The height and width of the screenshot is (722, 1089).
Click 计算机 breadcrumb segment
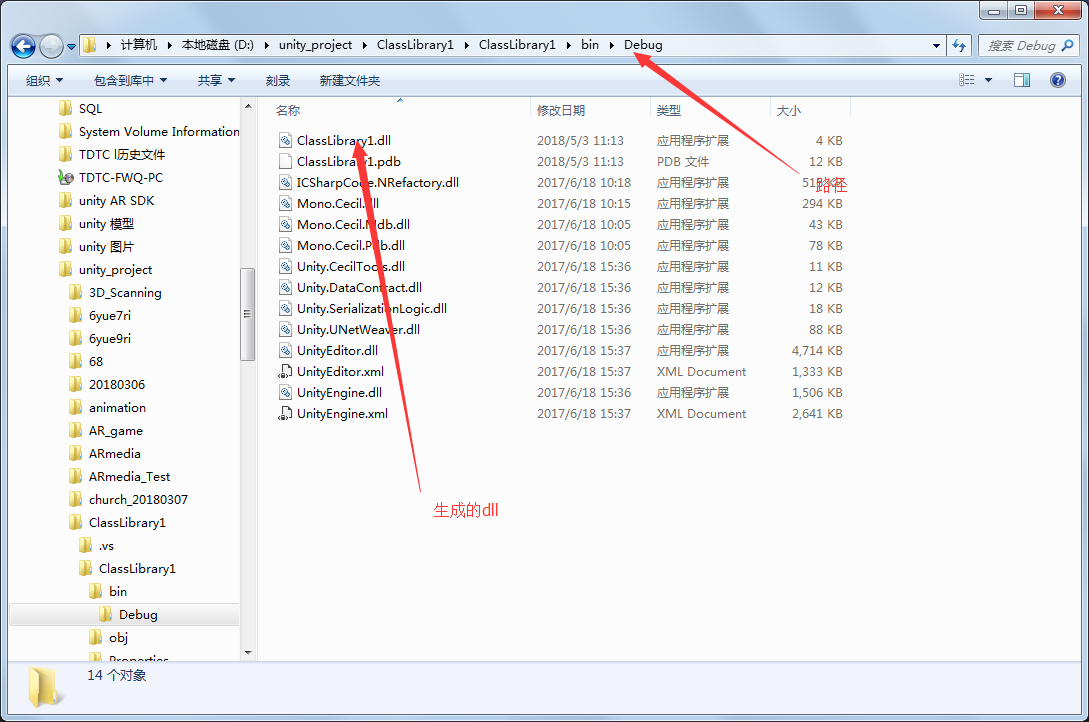coord(139,45)
